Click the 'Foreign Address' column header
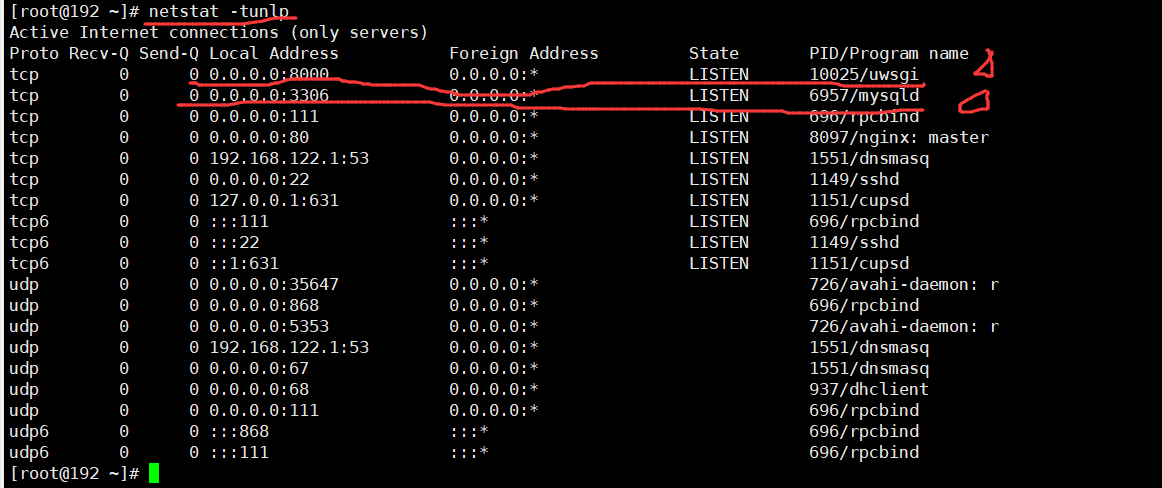Viewport: 1162px width, 488px height. [523, 54]
